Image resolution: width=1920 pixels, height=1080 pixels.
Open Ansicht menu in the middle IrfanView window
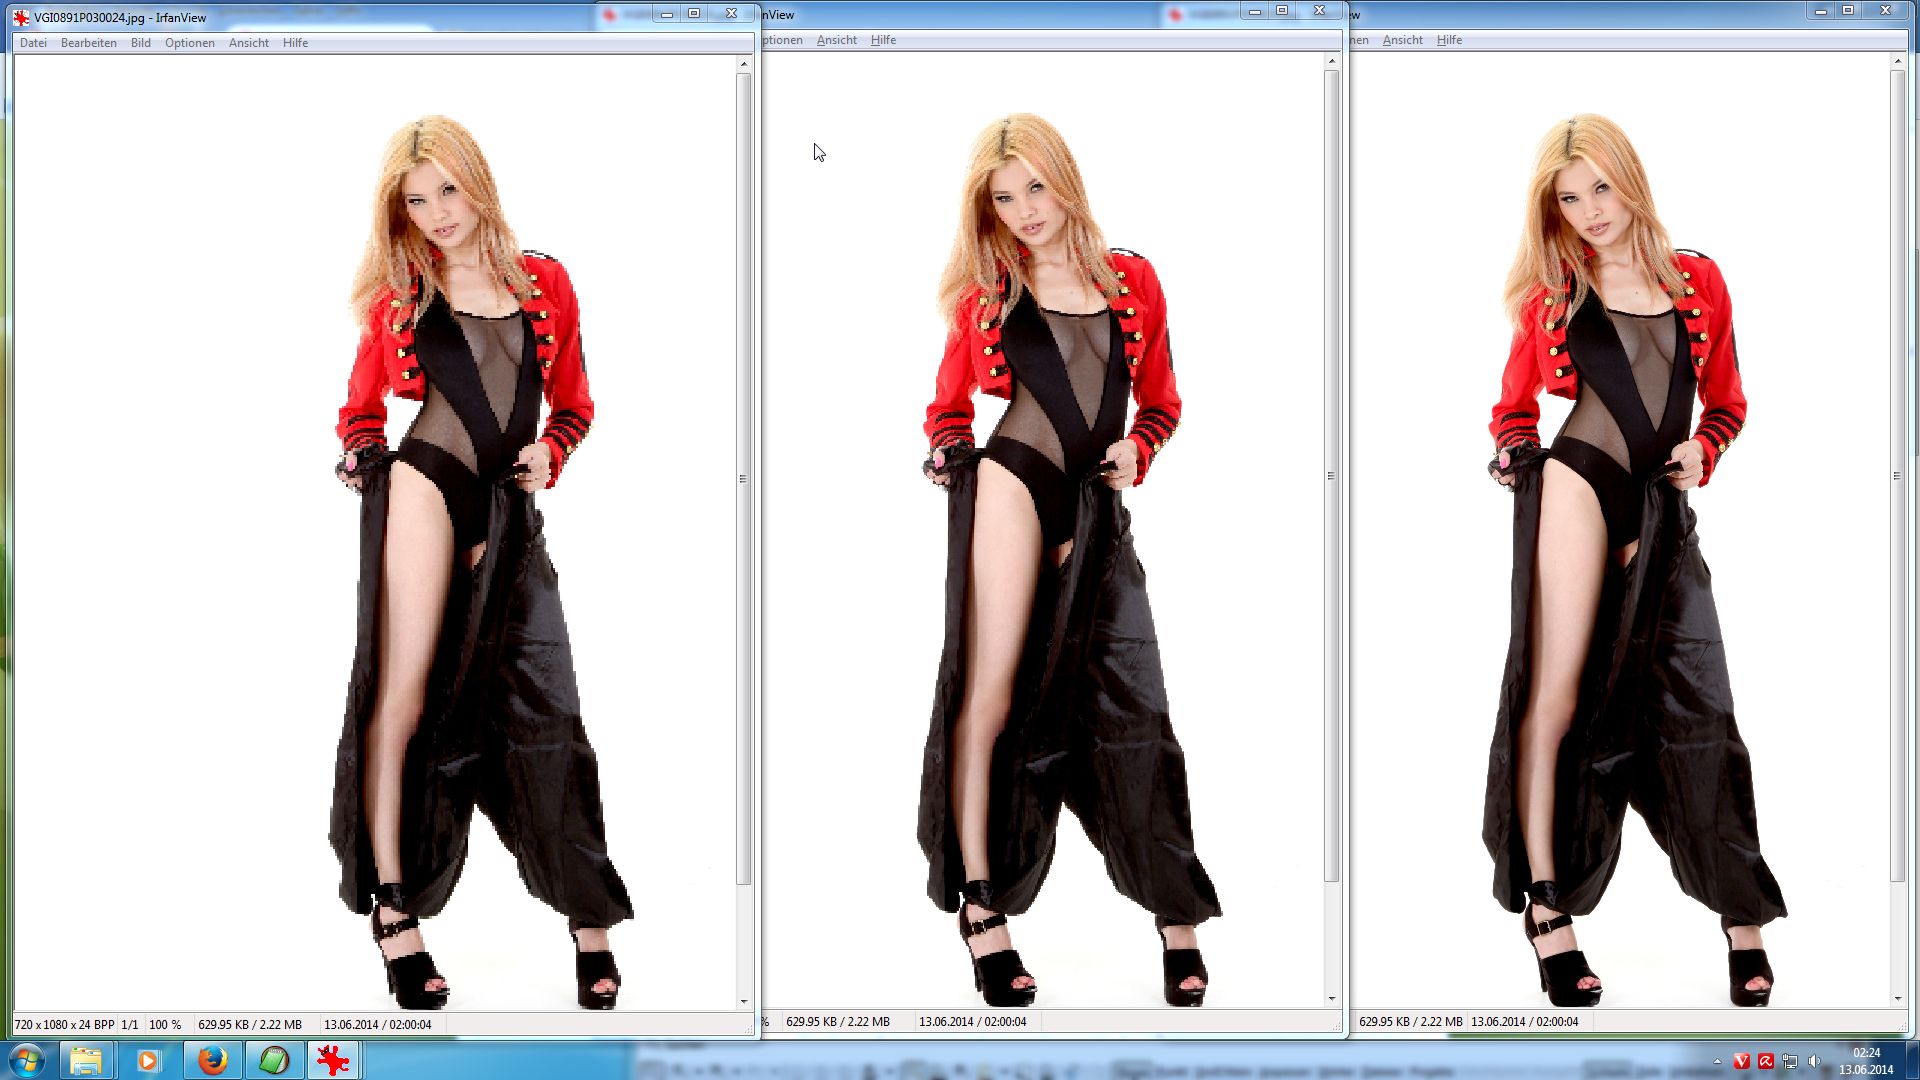[x=837, y=40]
